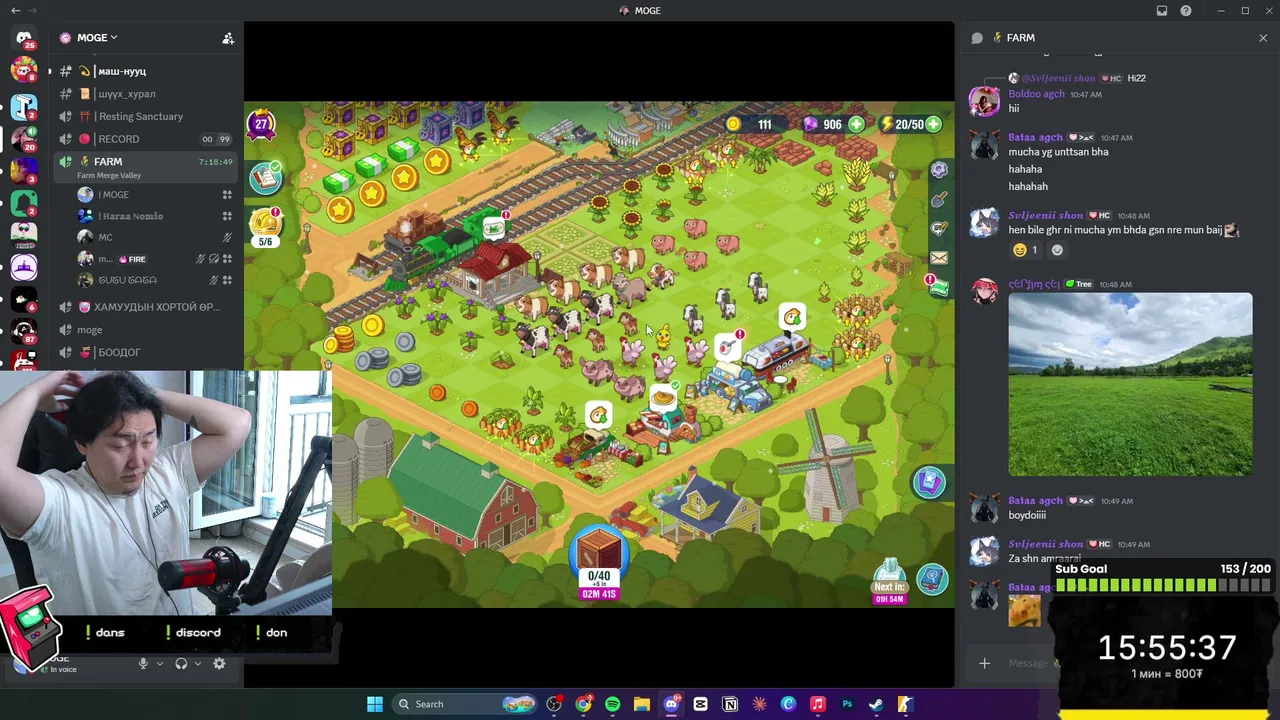Open the green field image in chat

[1130, 384]
